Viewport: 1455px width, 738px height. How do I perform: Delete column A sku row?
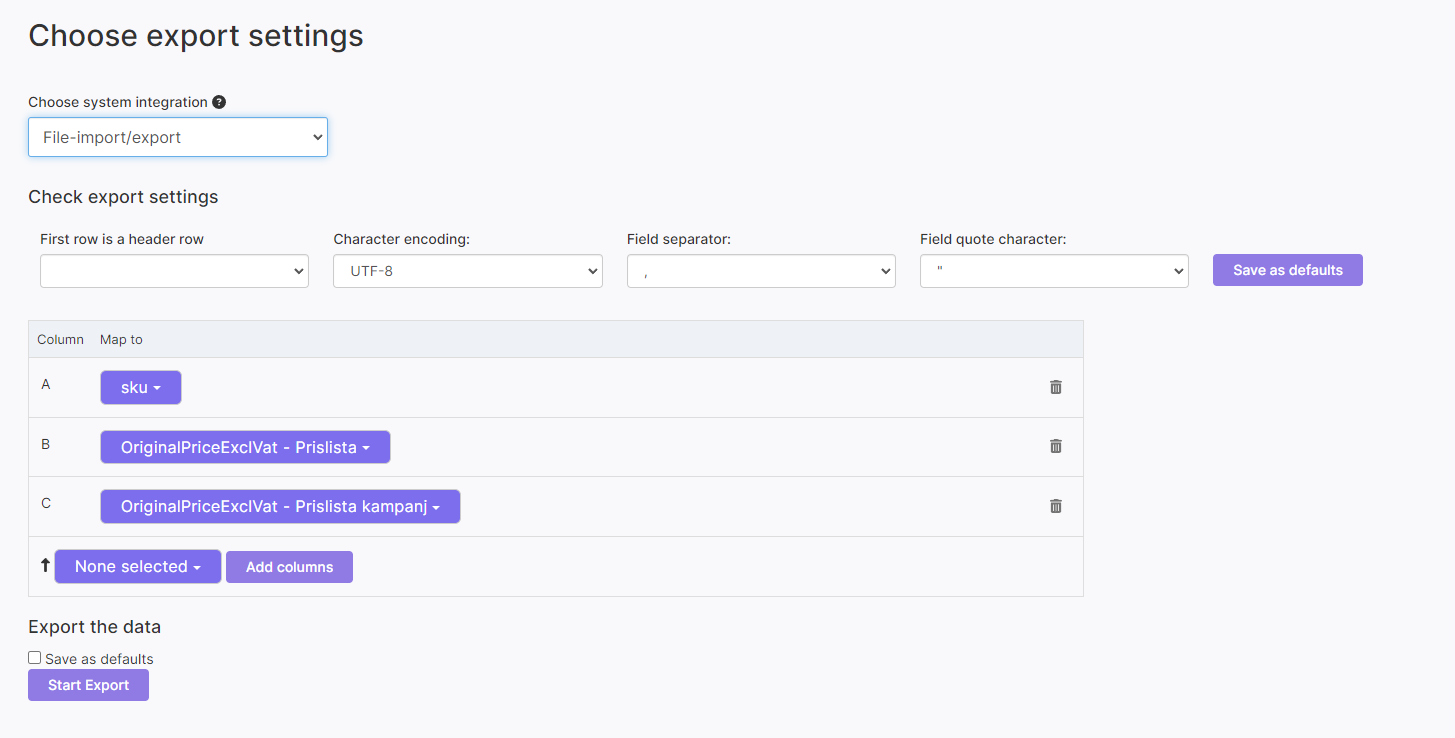point(1055,387)
